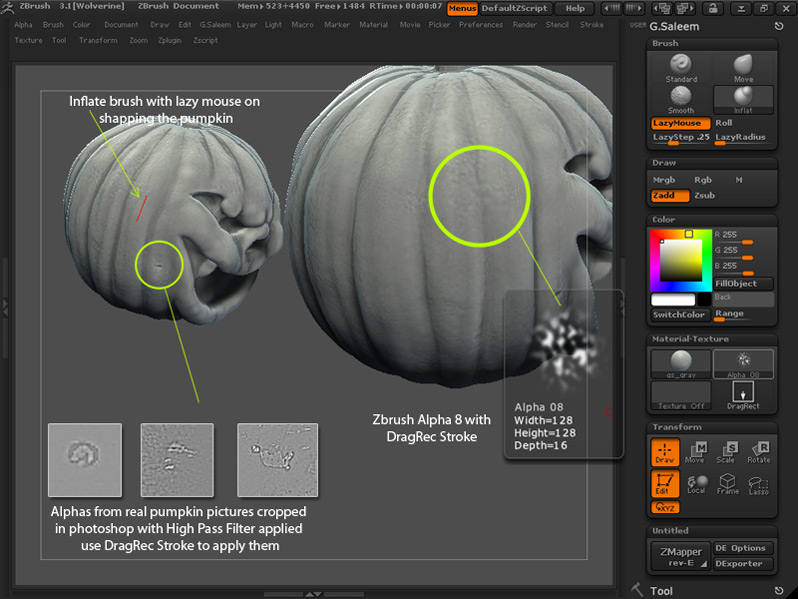Click the Back color button
798x599 pixels.
(x=743, y=299)
